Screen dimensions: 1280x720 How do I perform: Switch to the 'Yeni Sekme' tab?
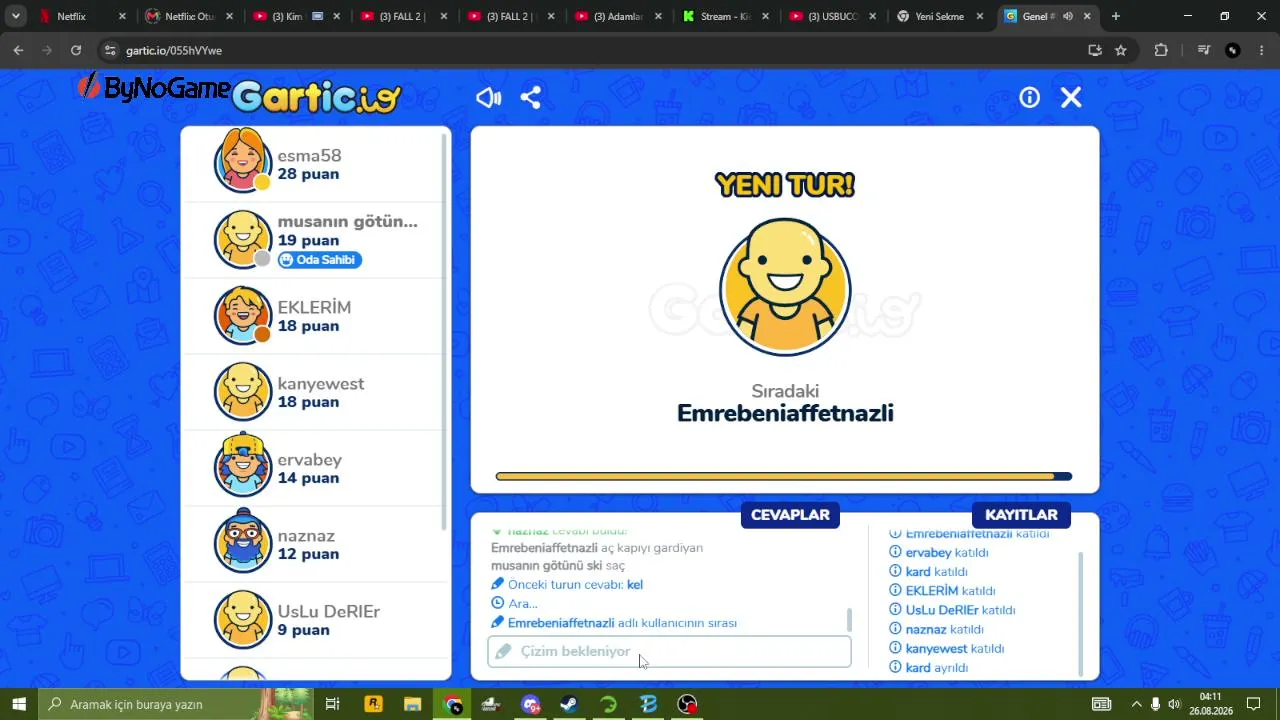pos(938,16)
